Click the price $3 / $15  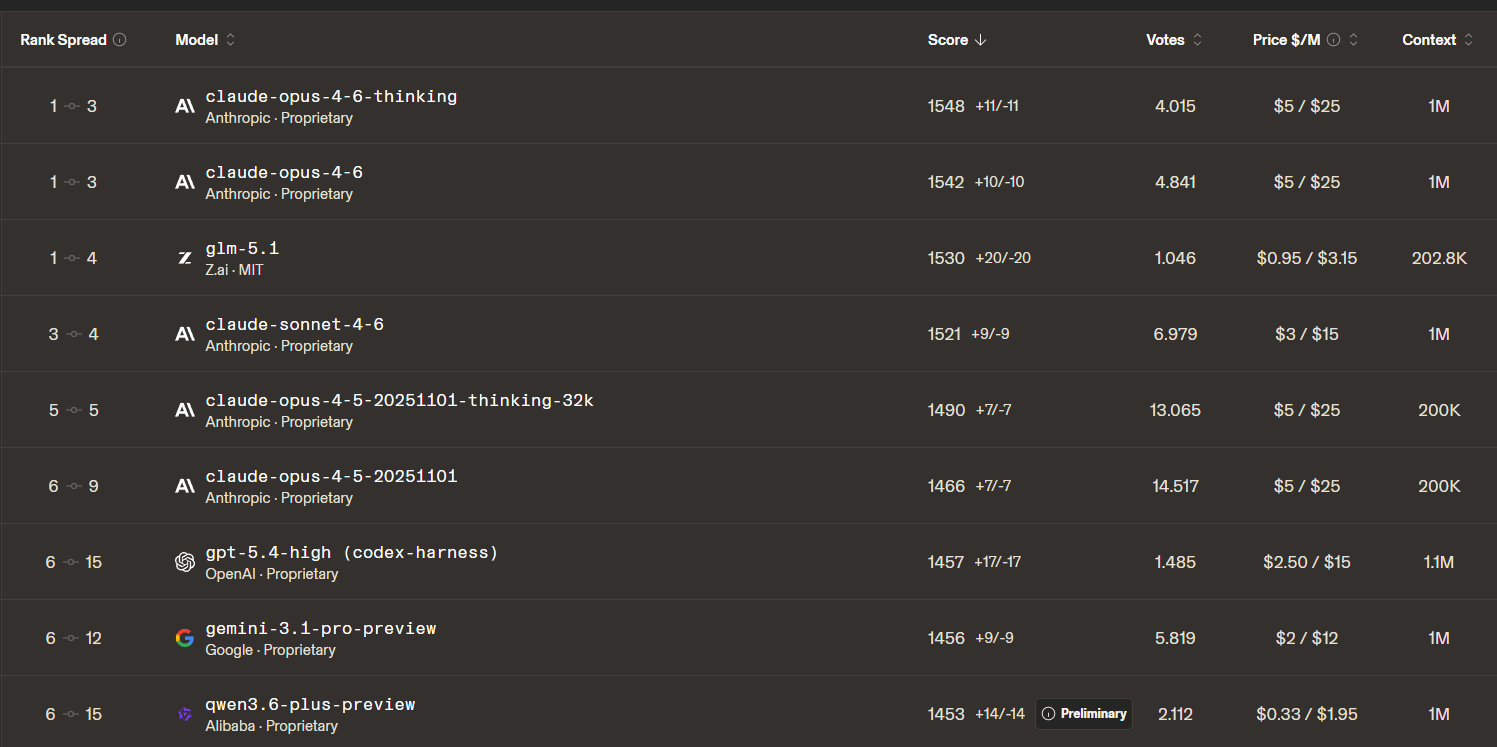[x=1307, y=334]
